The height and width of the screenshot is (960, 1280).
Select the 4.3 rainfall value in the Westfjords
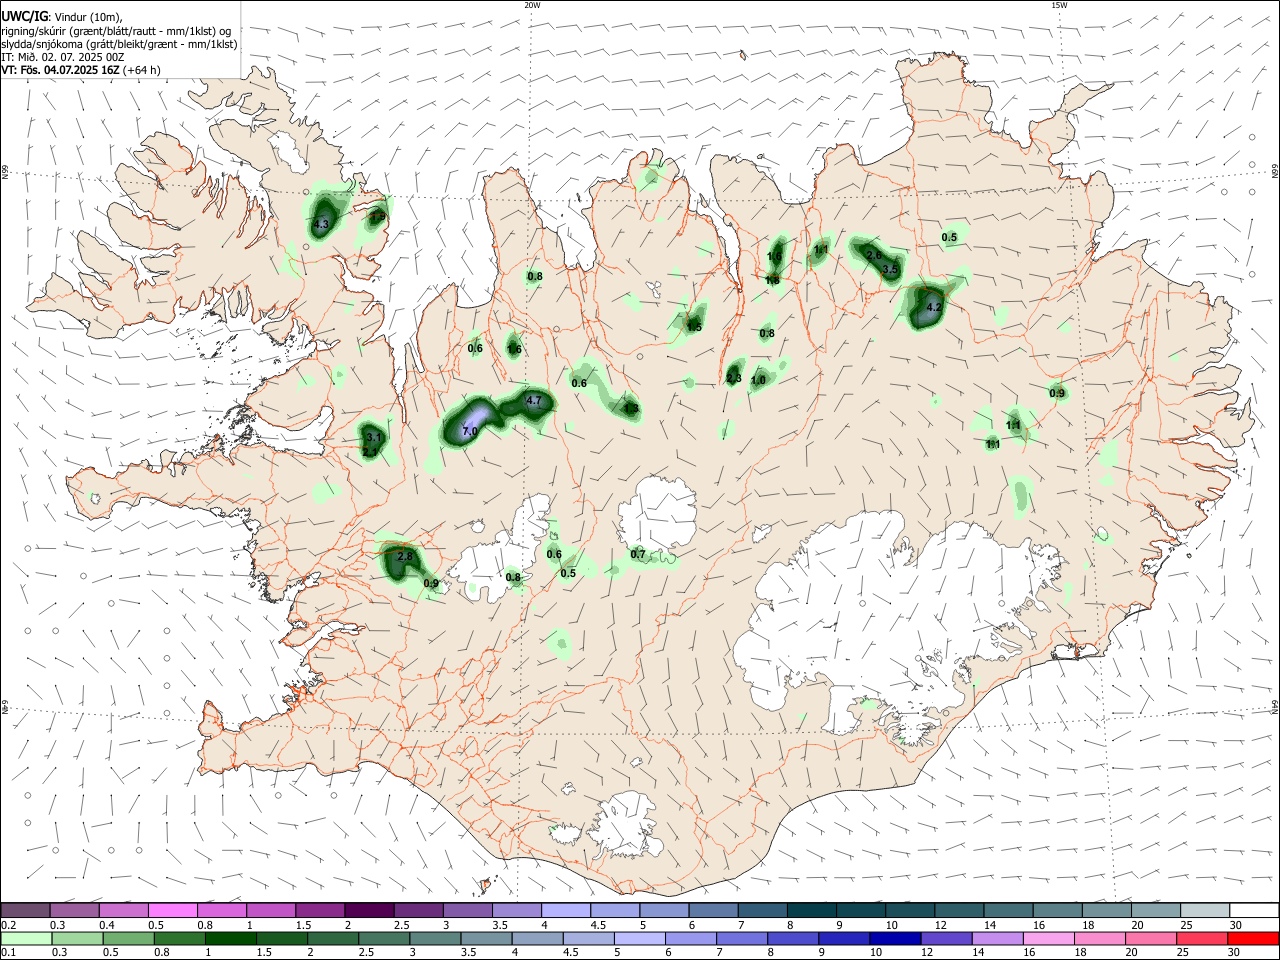[x=321, y=225]
